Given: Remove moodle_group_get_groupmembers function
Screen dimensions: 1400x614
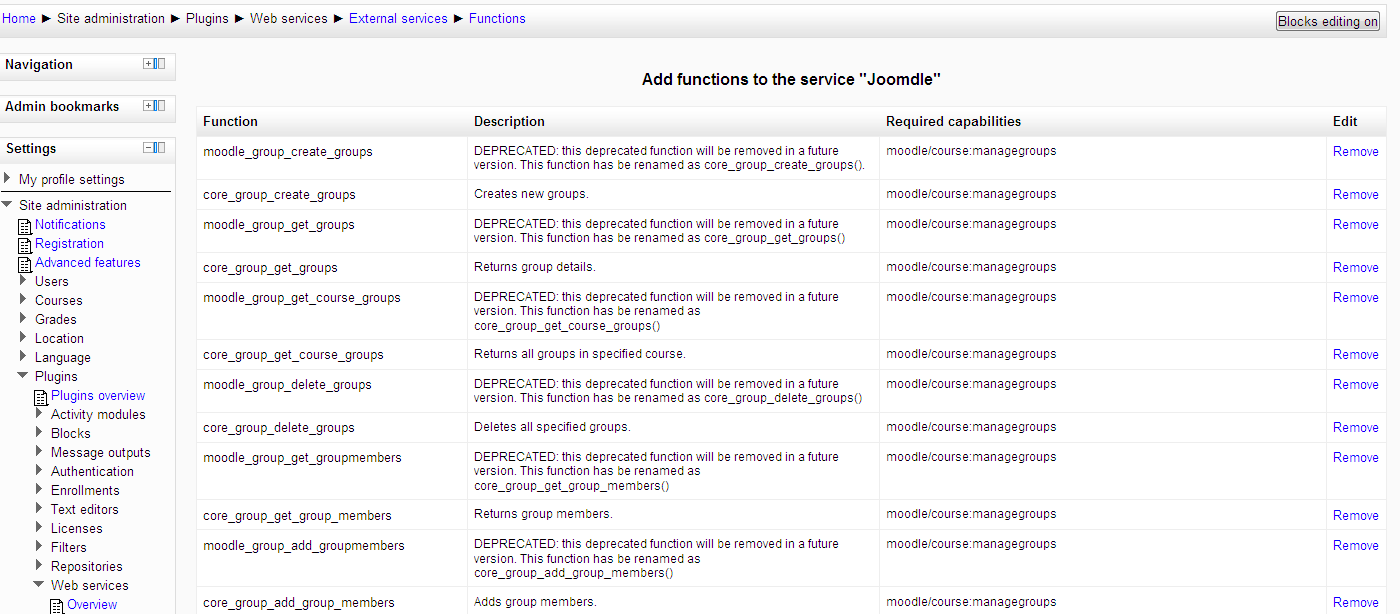Looking at the screenshot, I should tap(1355, 457).
